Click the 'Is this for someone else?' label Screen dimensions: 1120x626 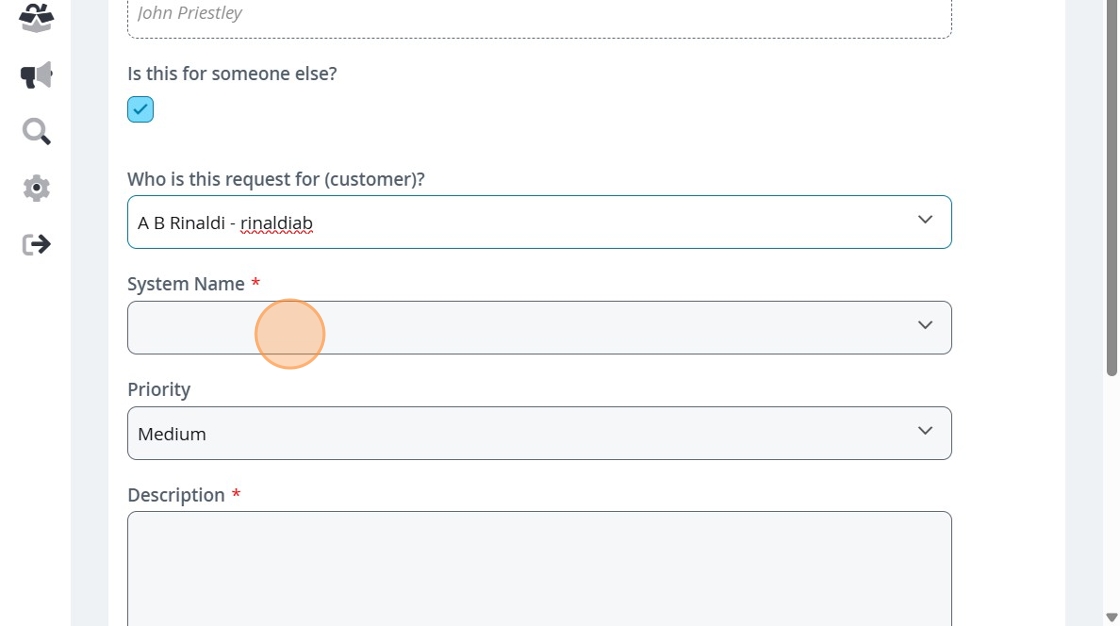pos(232,74)
